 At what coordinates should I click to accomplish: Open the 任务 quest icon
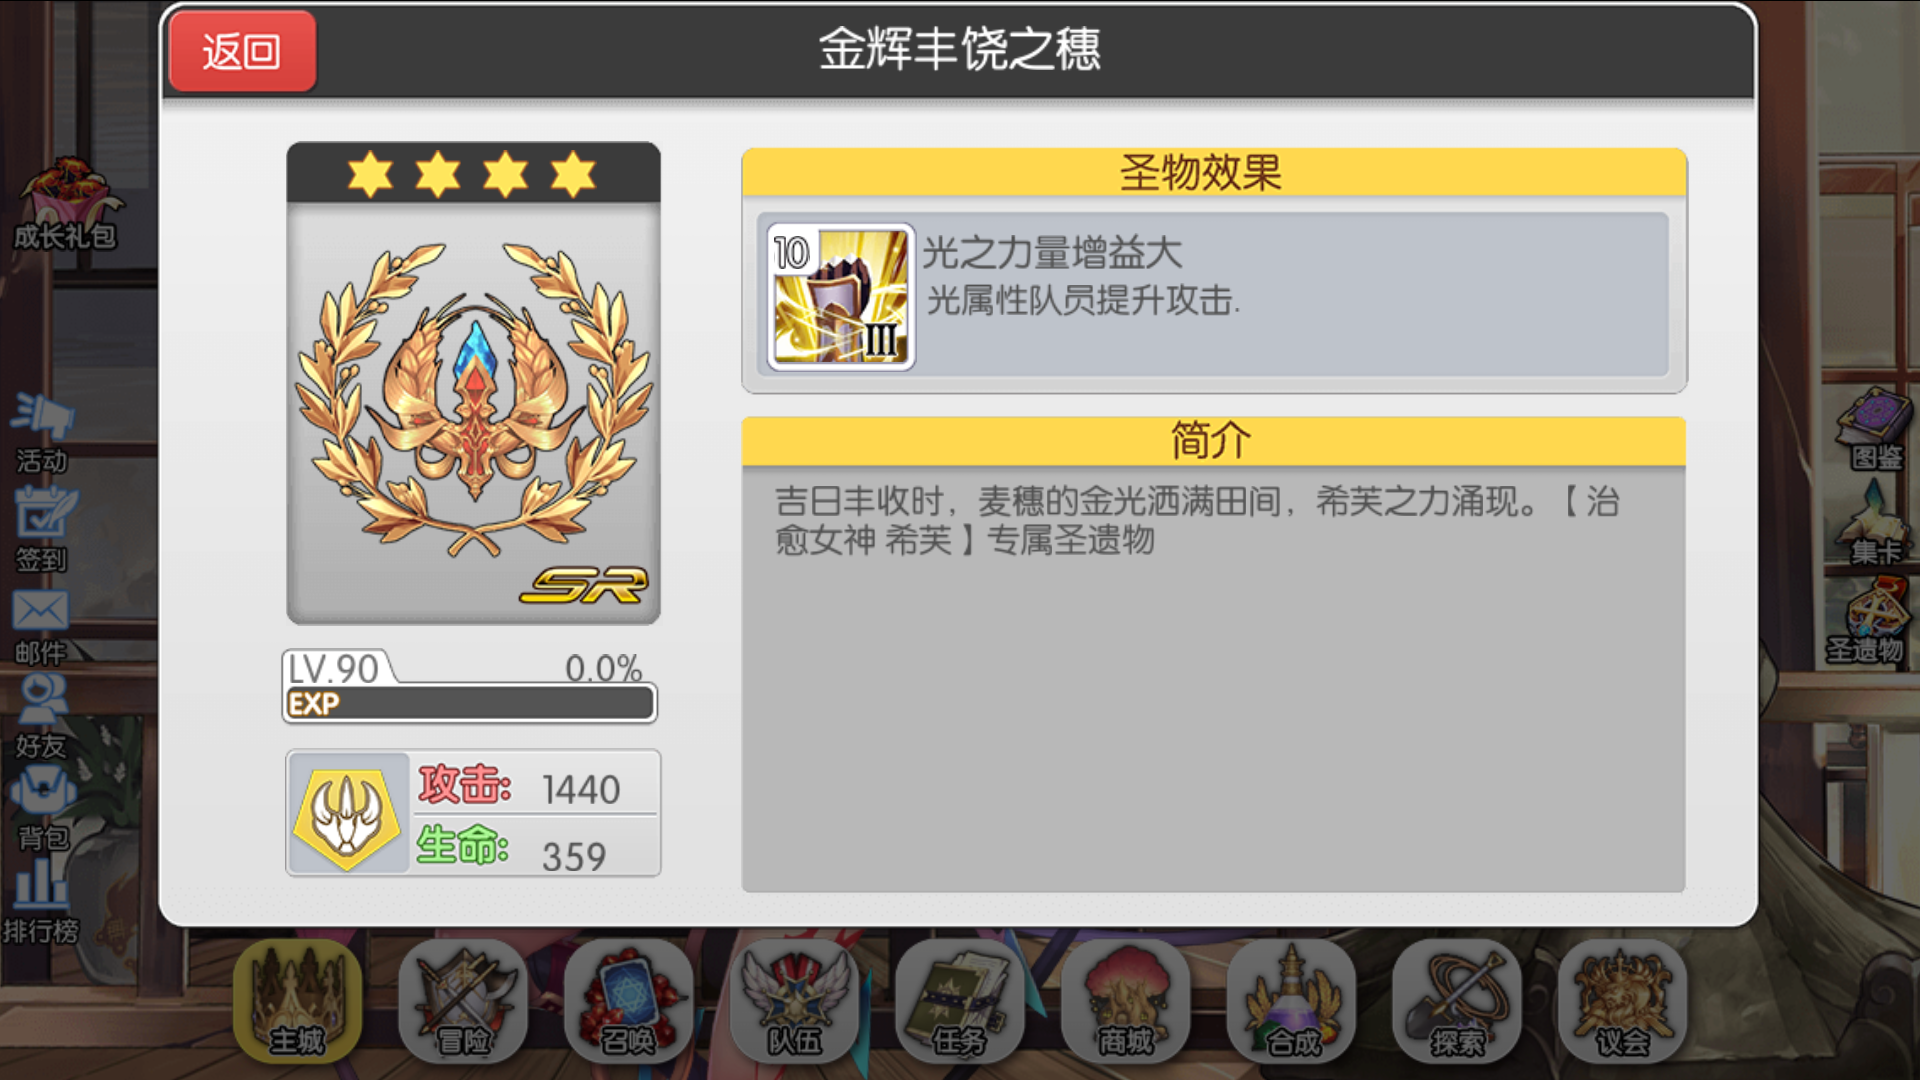960,1001
